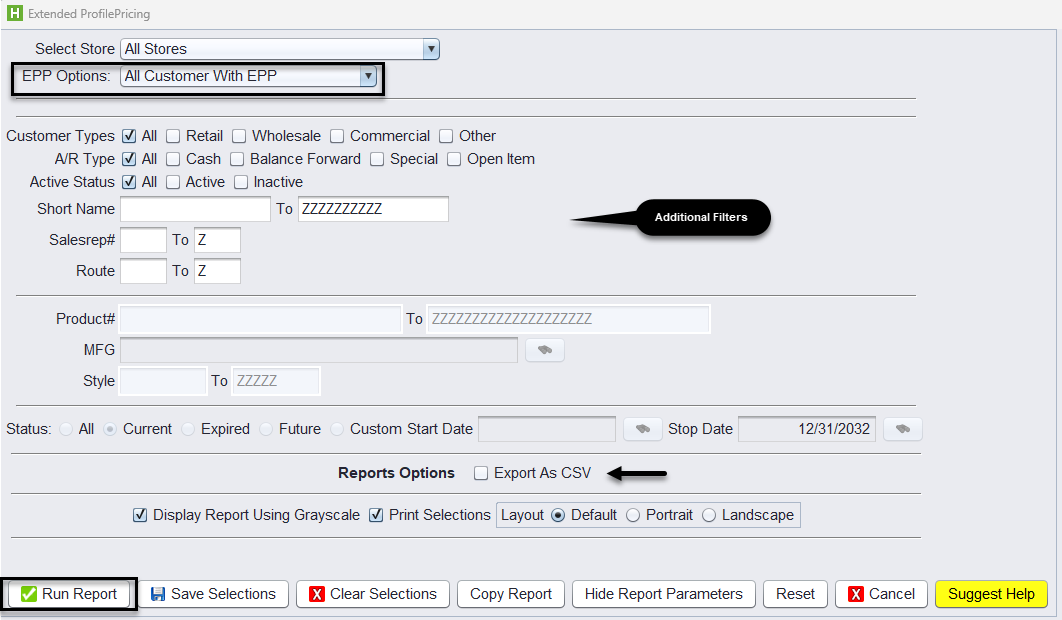Open the Select Store dropdown

tap(431, 48)
